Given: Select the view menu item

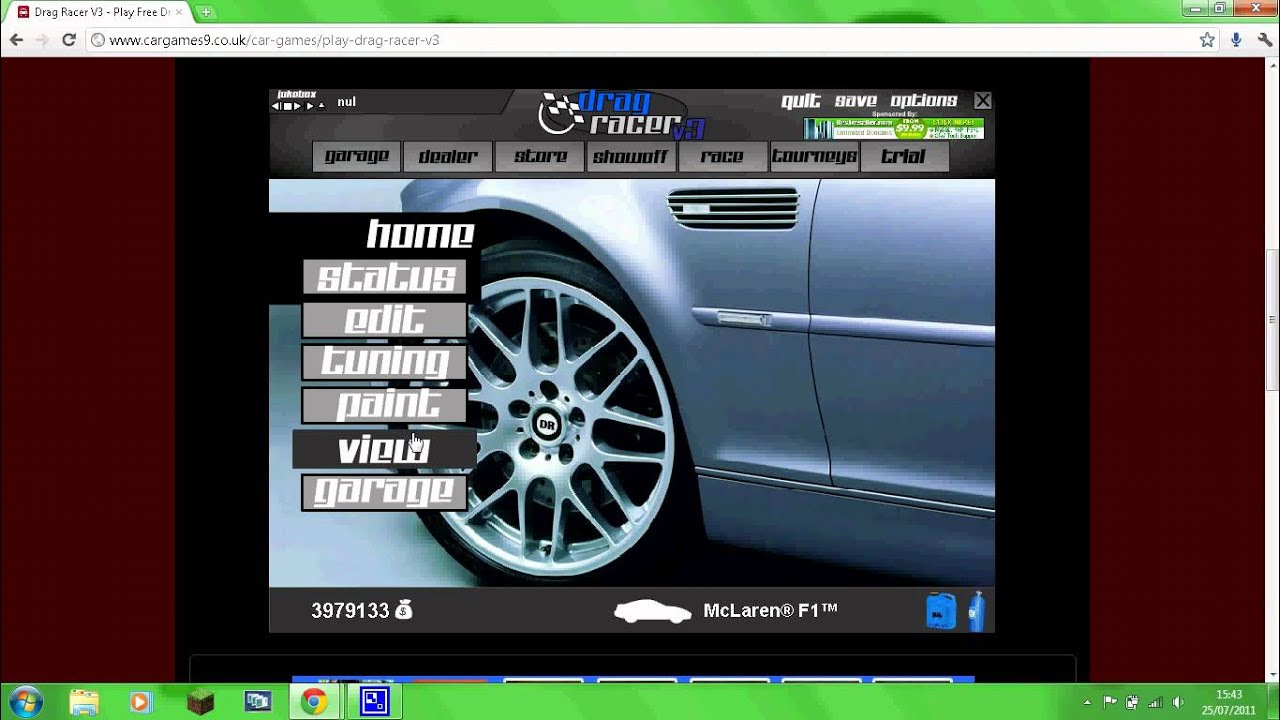Looking at the screenshot, I should coord(385,449).
